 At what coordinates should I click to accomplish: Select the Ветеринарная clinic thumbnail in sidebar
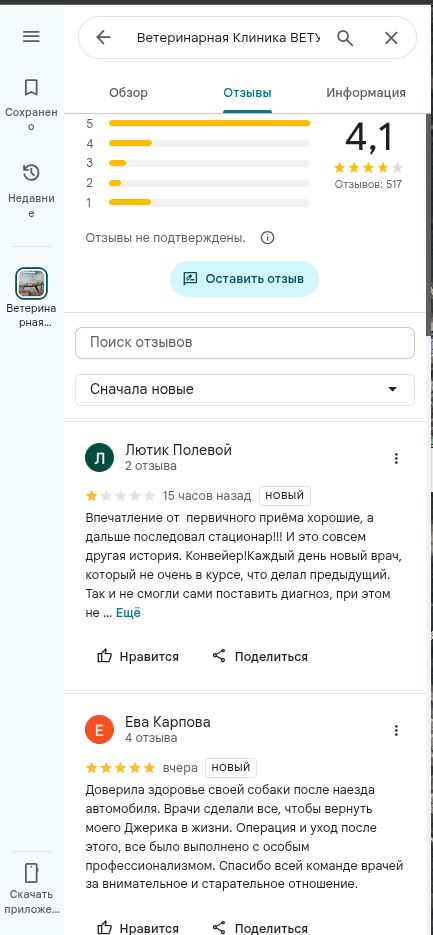31,283
